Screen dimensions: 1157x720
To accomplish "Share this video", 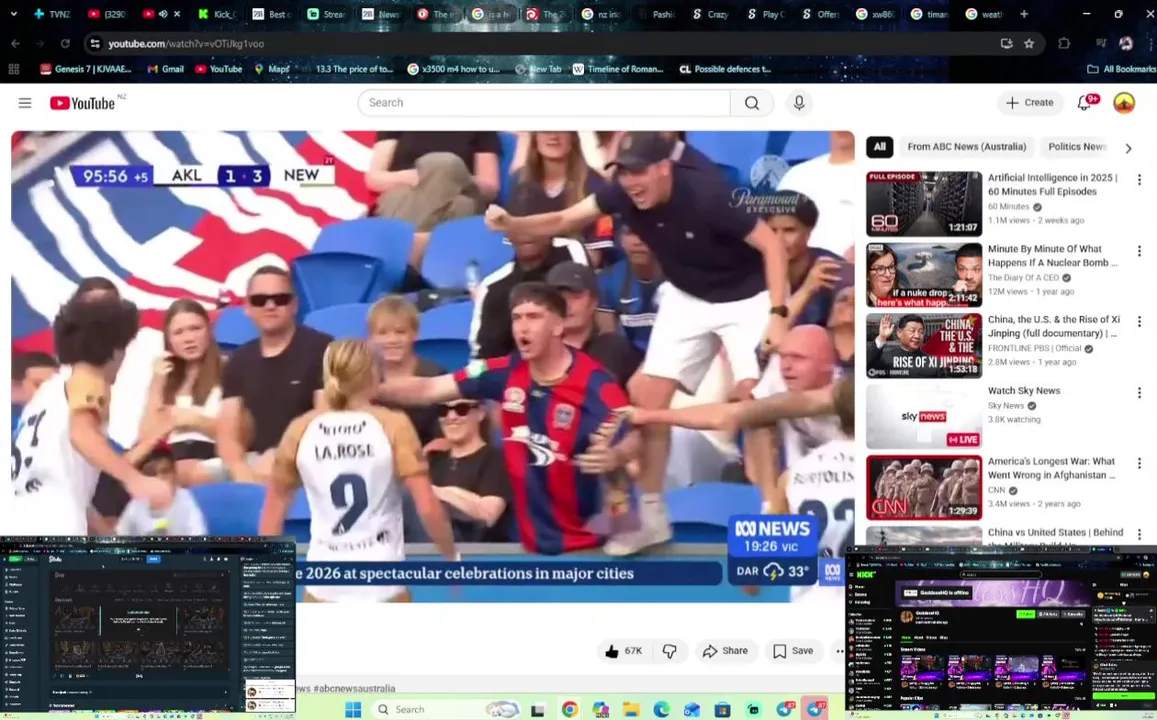I will coord(726,651).
